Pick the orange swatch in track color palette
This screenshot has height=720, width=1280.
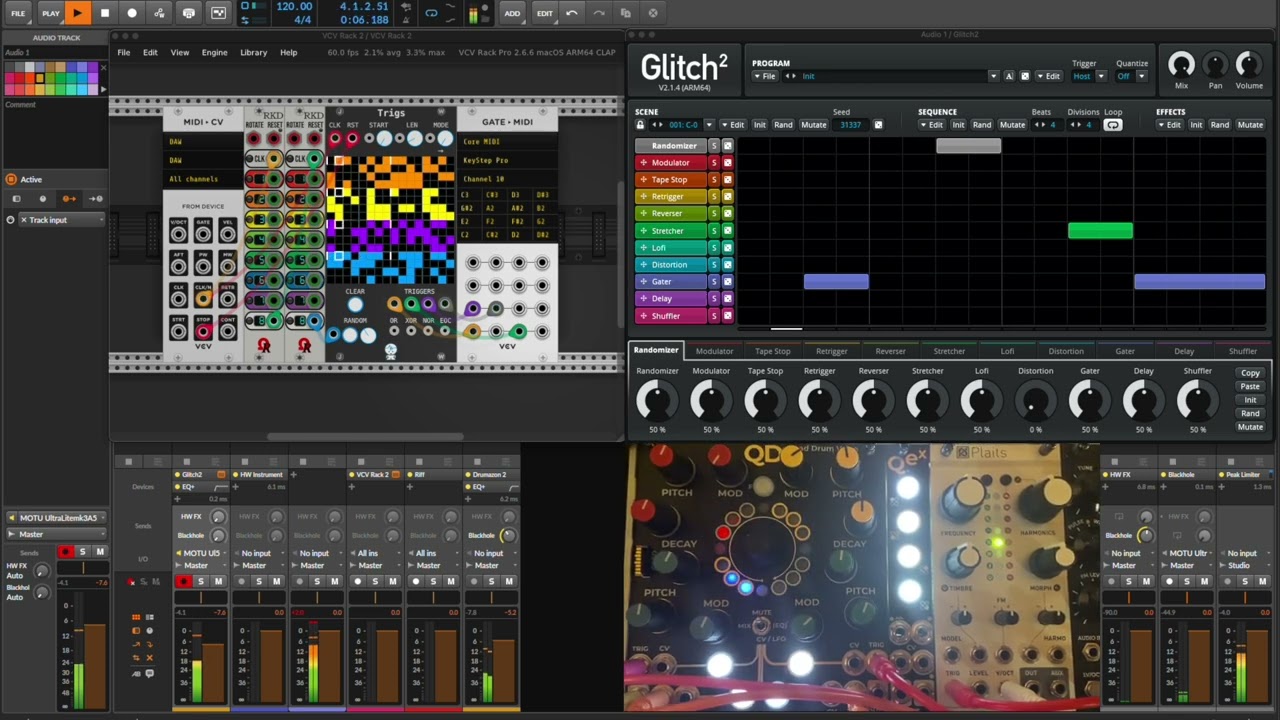[30, 78]
